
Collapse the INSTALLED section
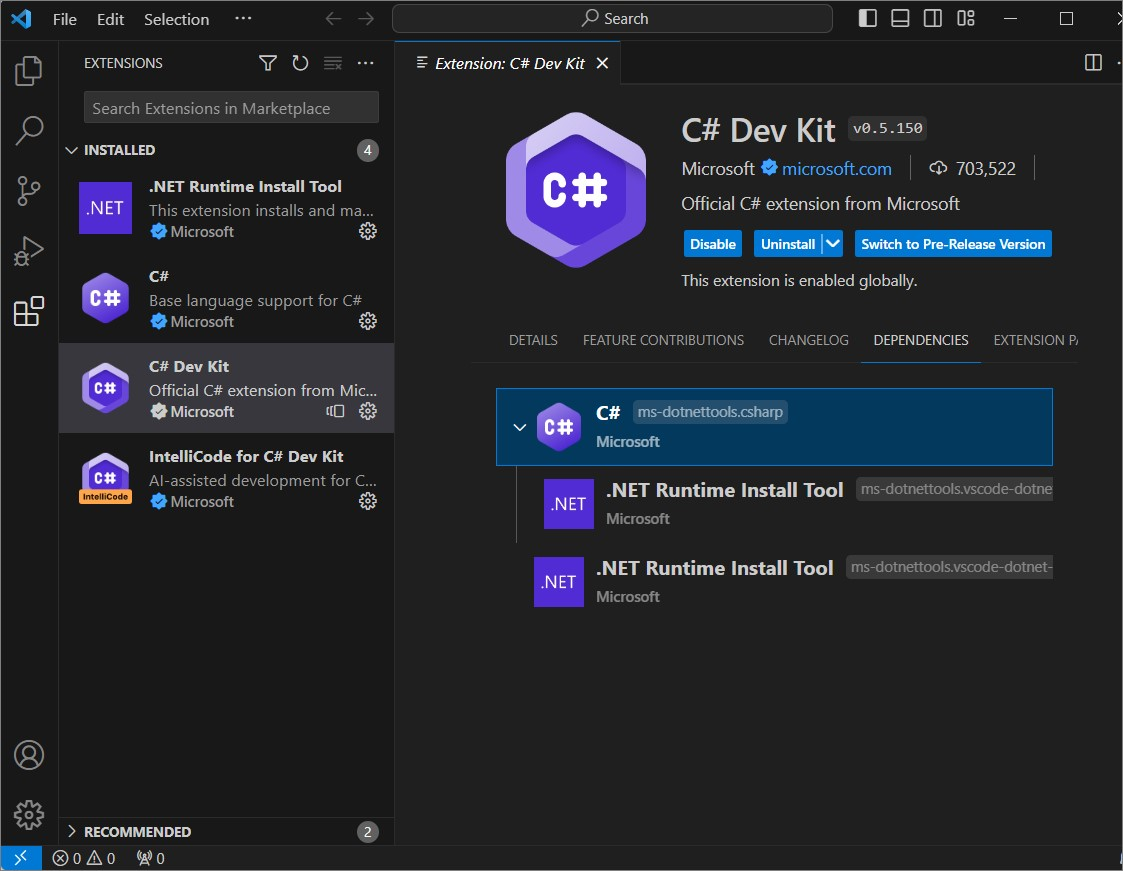pos(71,150)
